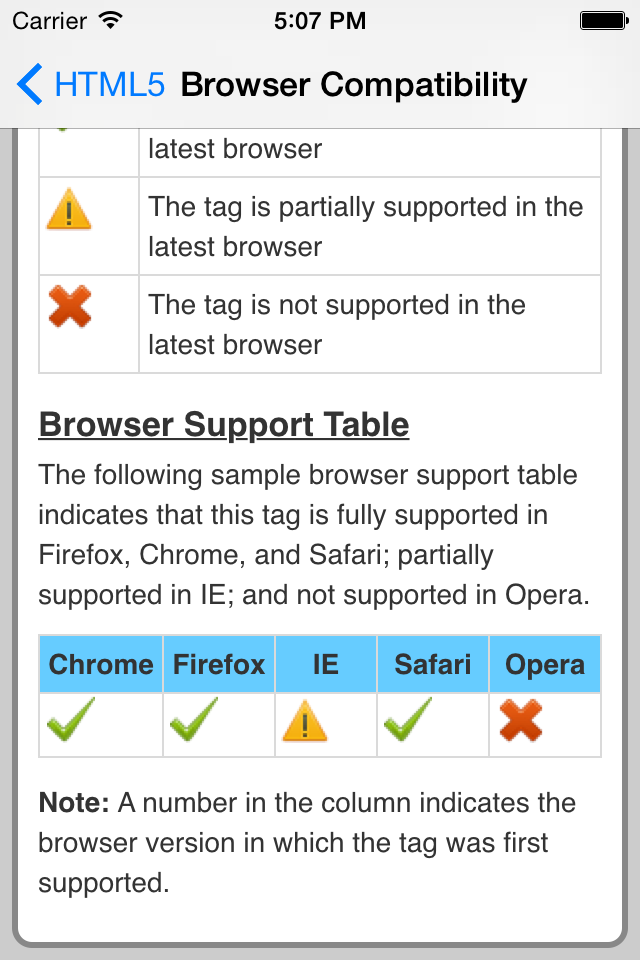The image size is (640, 960).
Task: Click the red X icon in legend
Action: (x=70, y=306)
